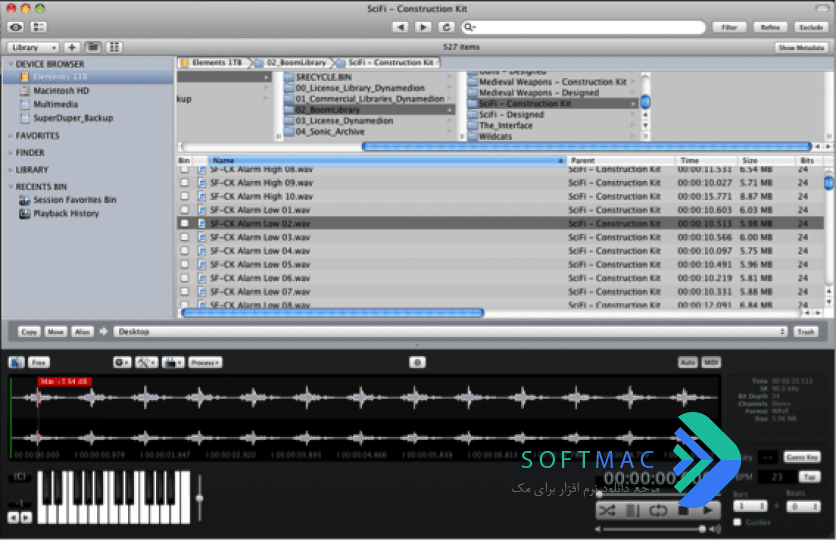
Task: Click the refresh icon in toolbar
Action: [446, 27]
